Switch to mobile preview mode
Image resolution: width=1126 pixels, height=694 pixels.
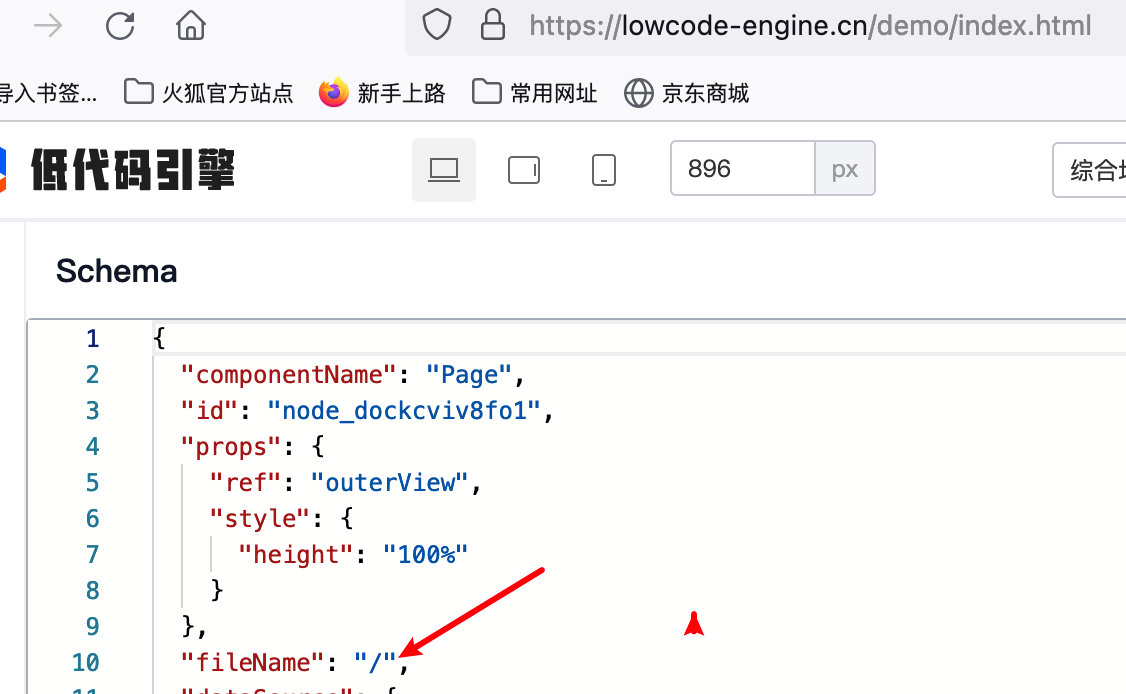603,169
